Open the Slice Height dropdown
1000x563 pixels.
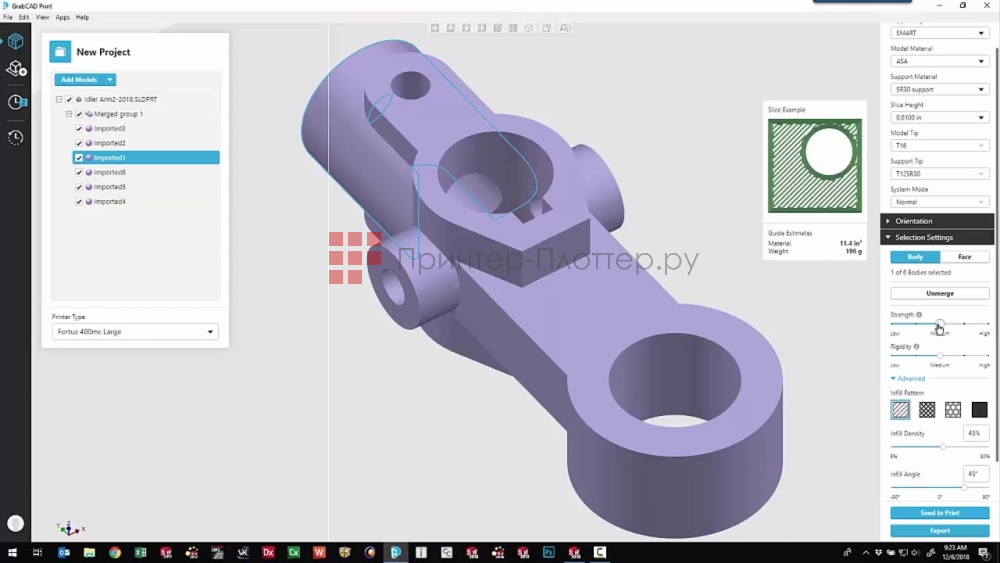click(940, 117)
